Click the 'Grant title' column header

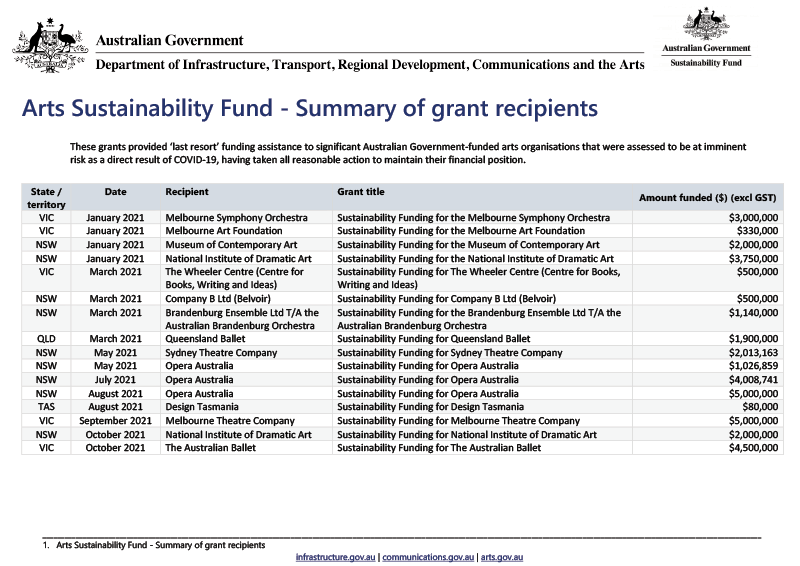(x=361, y=190)
